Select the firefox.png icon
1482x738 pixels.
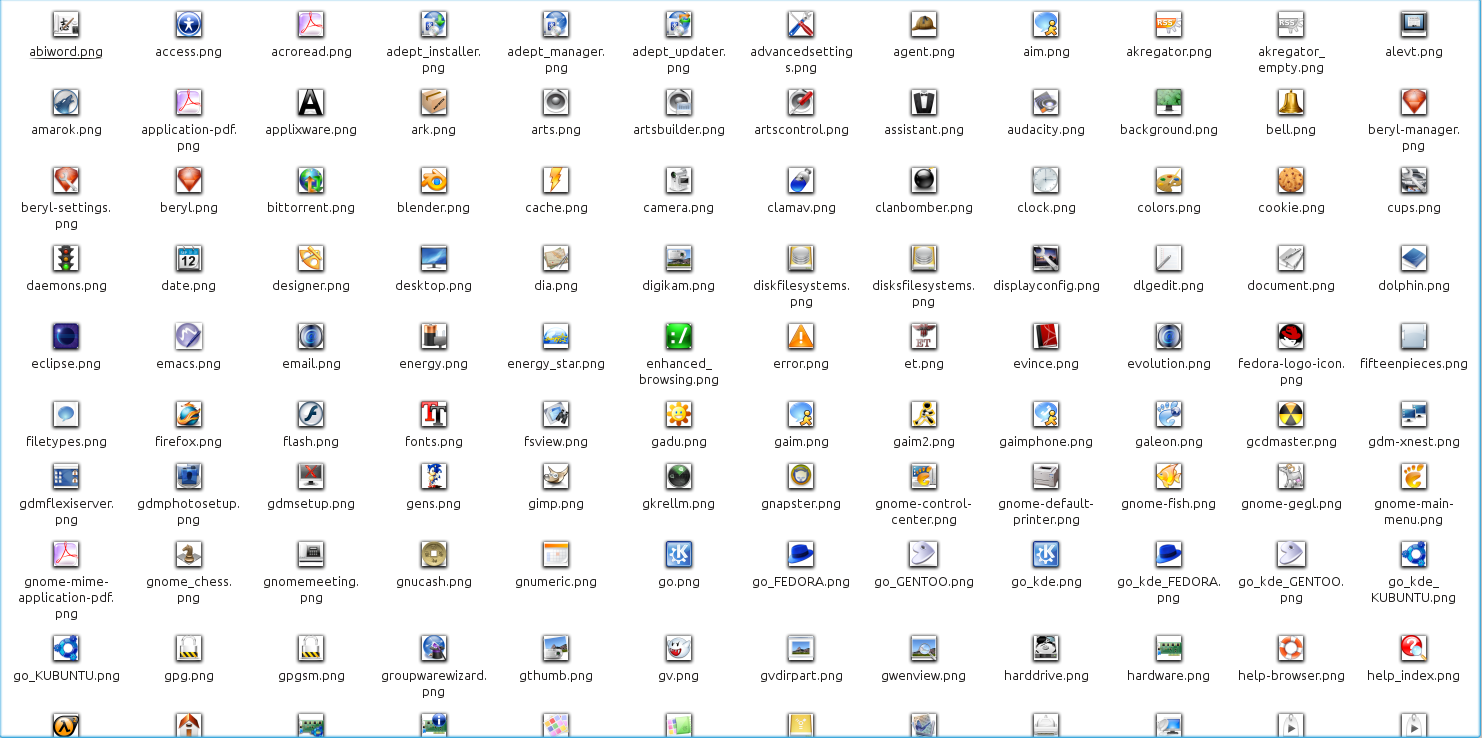pos(189,414)
